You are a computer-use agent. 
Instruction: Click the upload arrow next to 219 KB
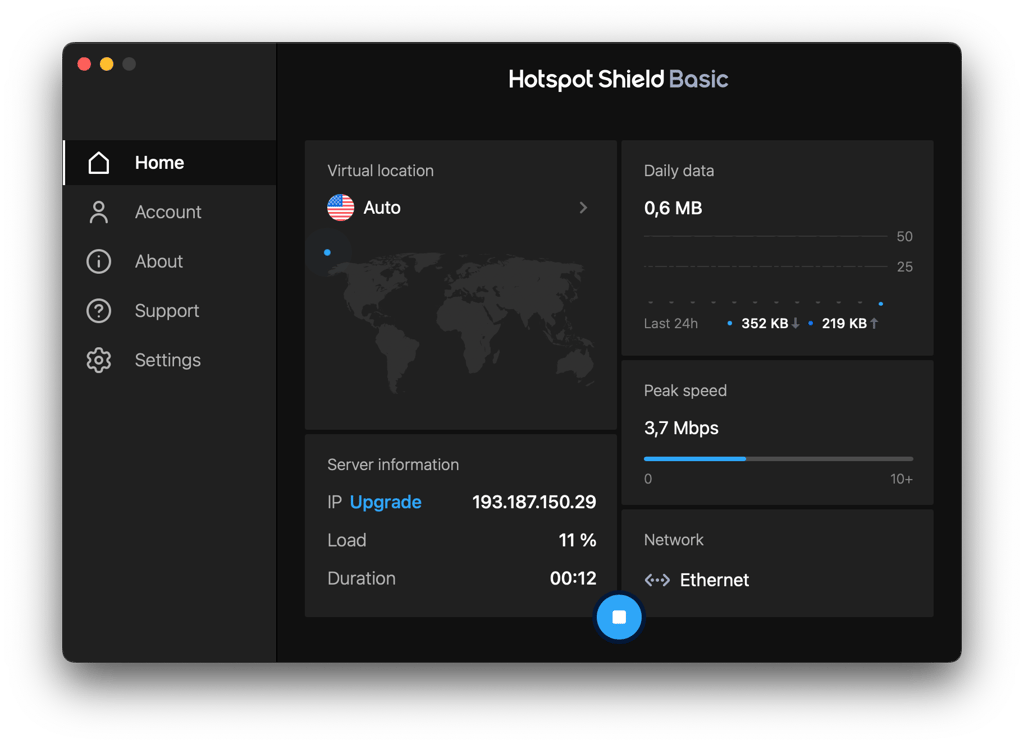click(874, 323)
